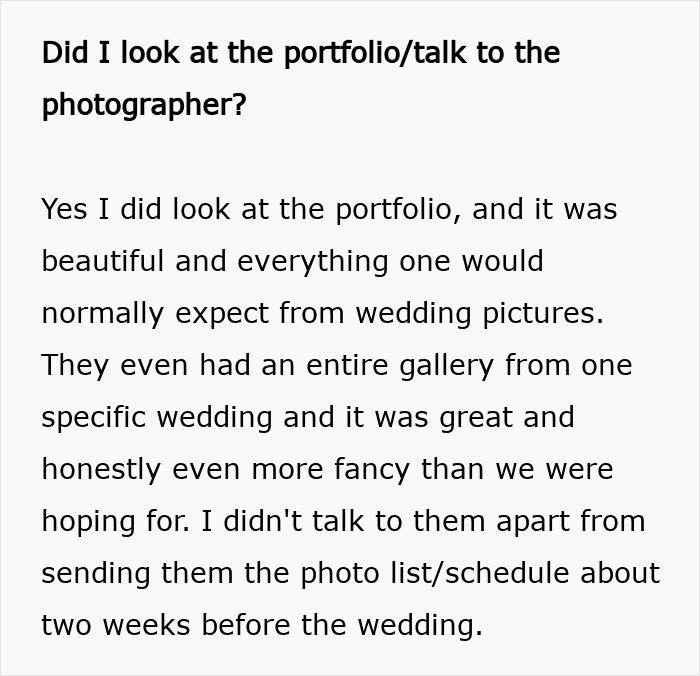Click the phrase 'beautiful and everything one would'
Viewport: 700px width, 676px height.
(292, 261)
